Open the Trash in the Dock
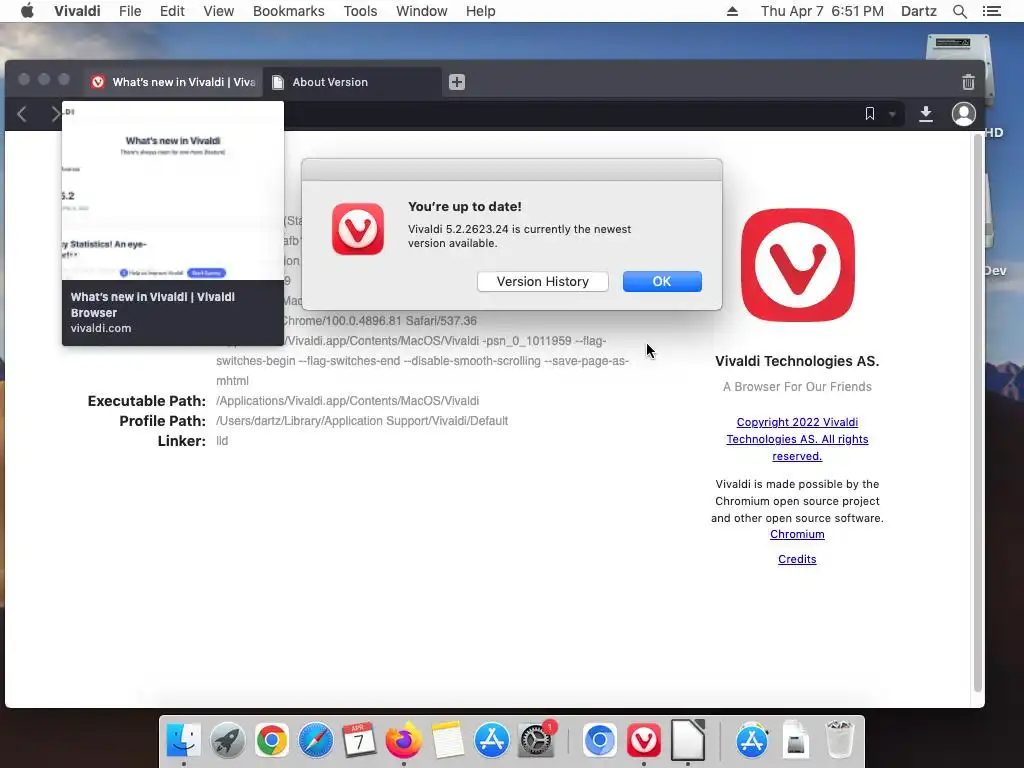 click(x=840, y=741)
